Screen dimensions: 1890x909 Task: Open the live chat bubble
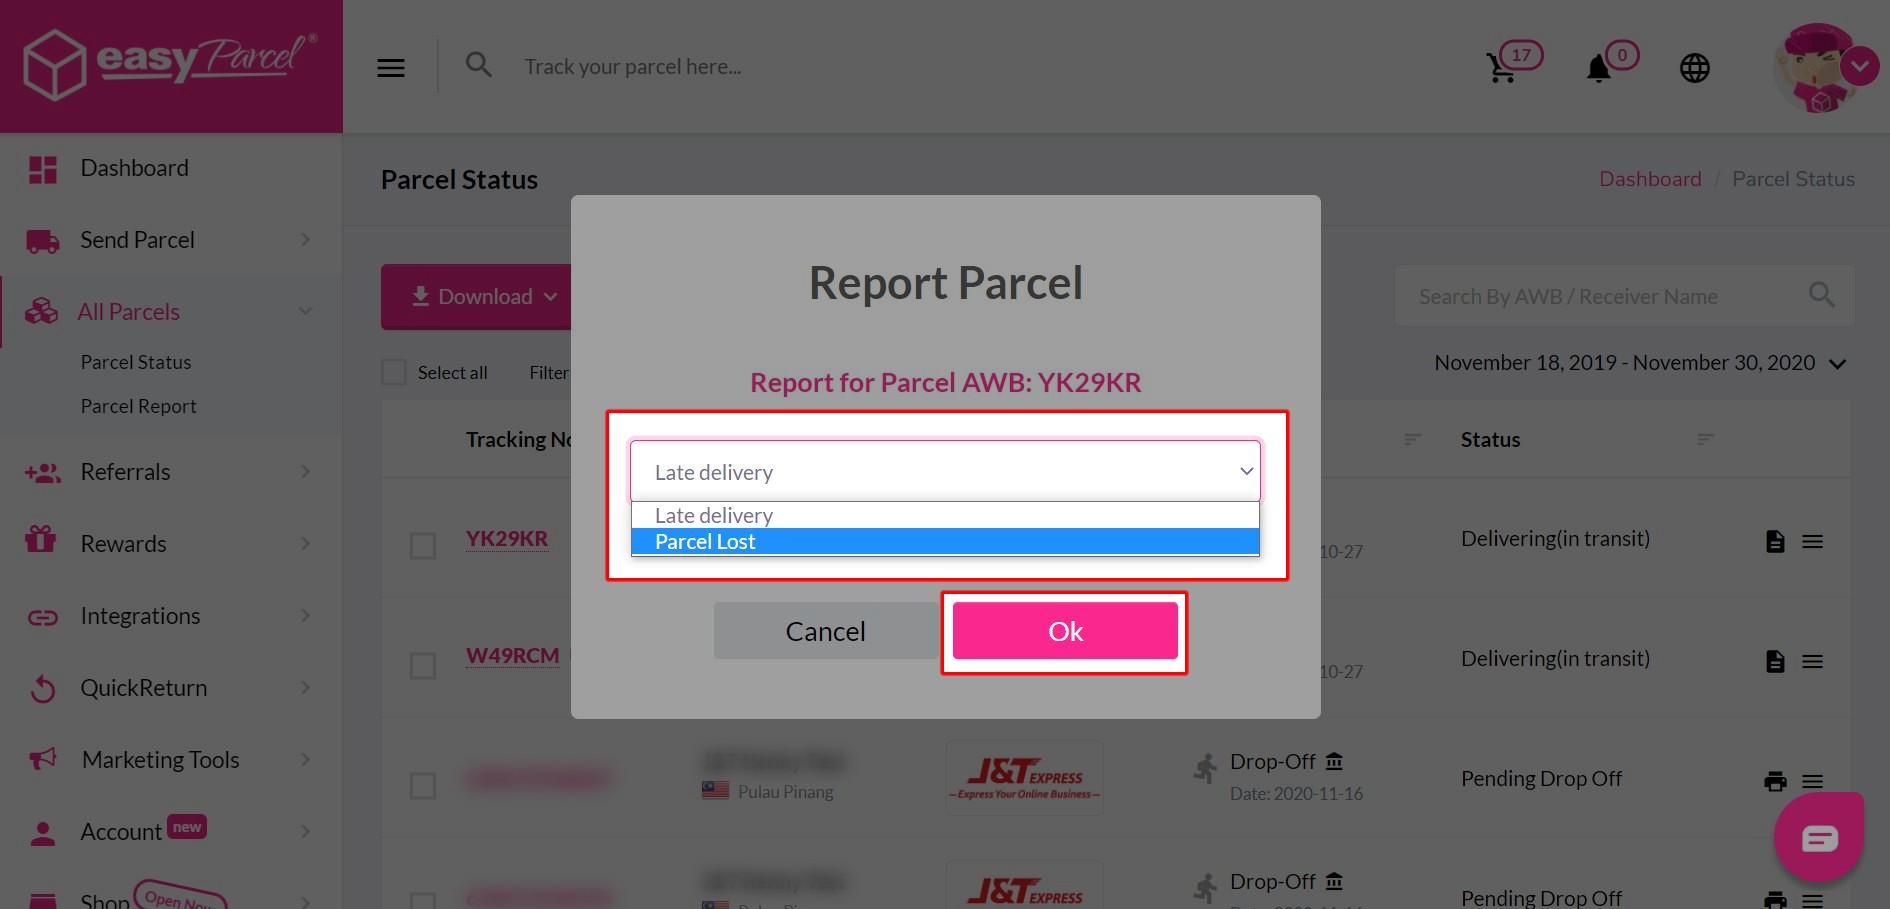[1820, 837]
